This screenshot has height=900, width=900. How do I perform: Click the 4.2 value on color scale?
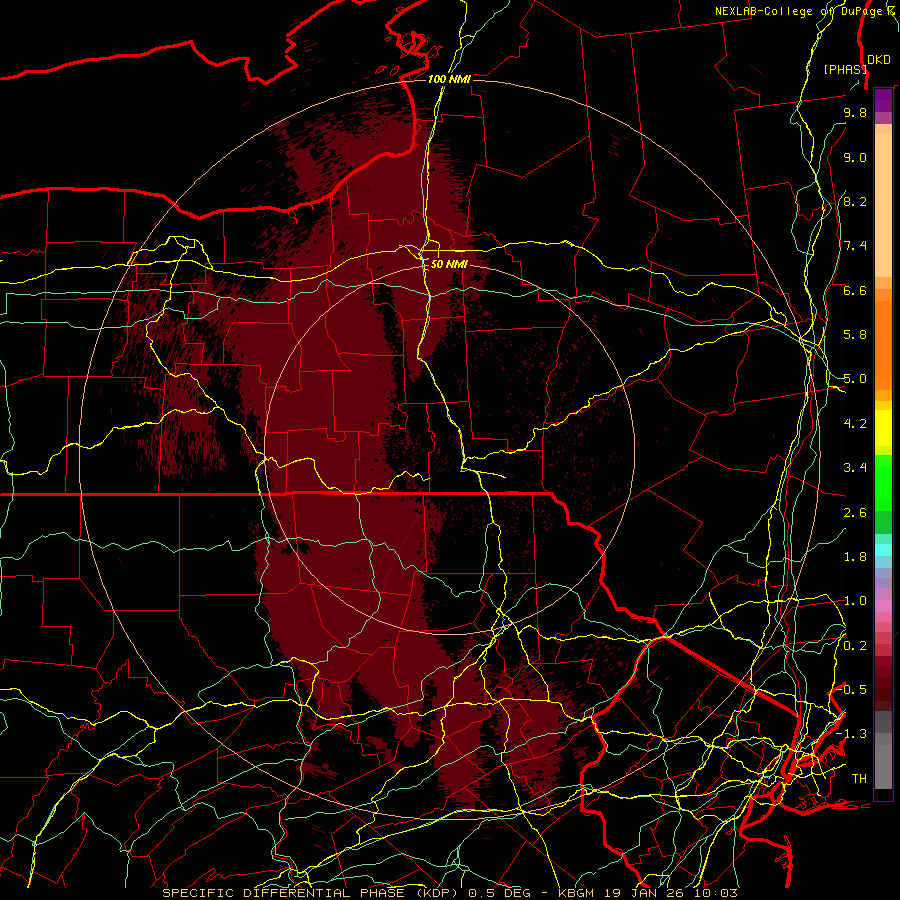coord(855,424)
